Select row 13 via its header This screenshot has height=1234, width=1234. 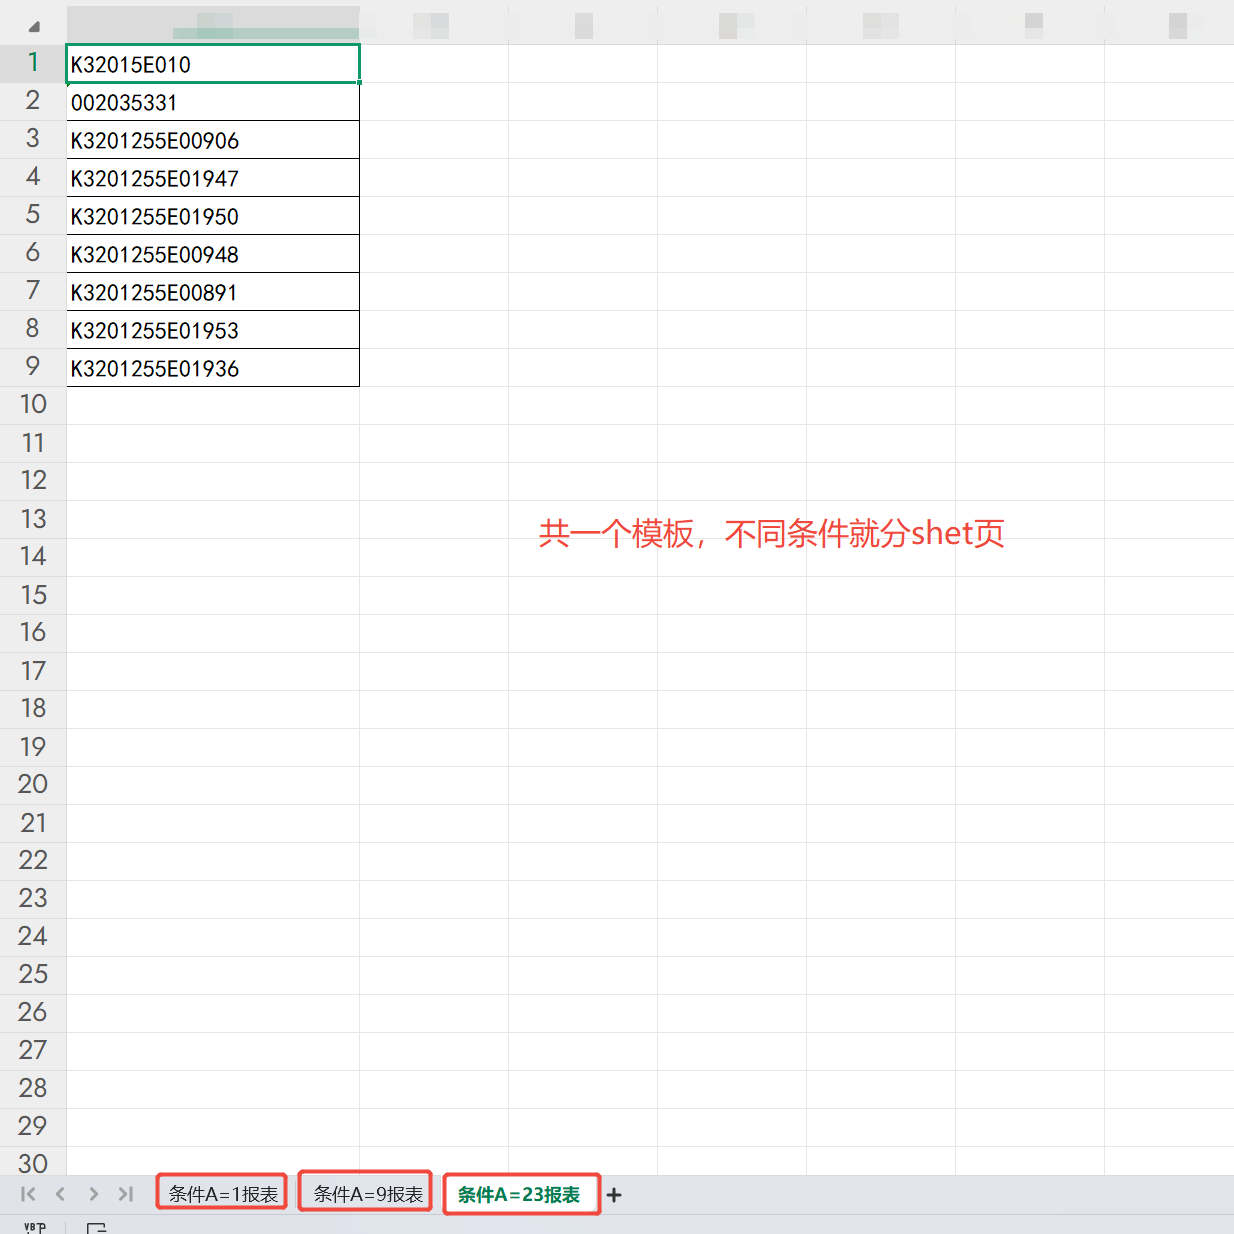(x=33, y=519)
